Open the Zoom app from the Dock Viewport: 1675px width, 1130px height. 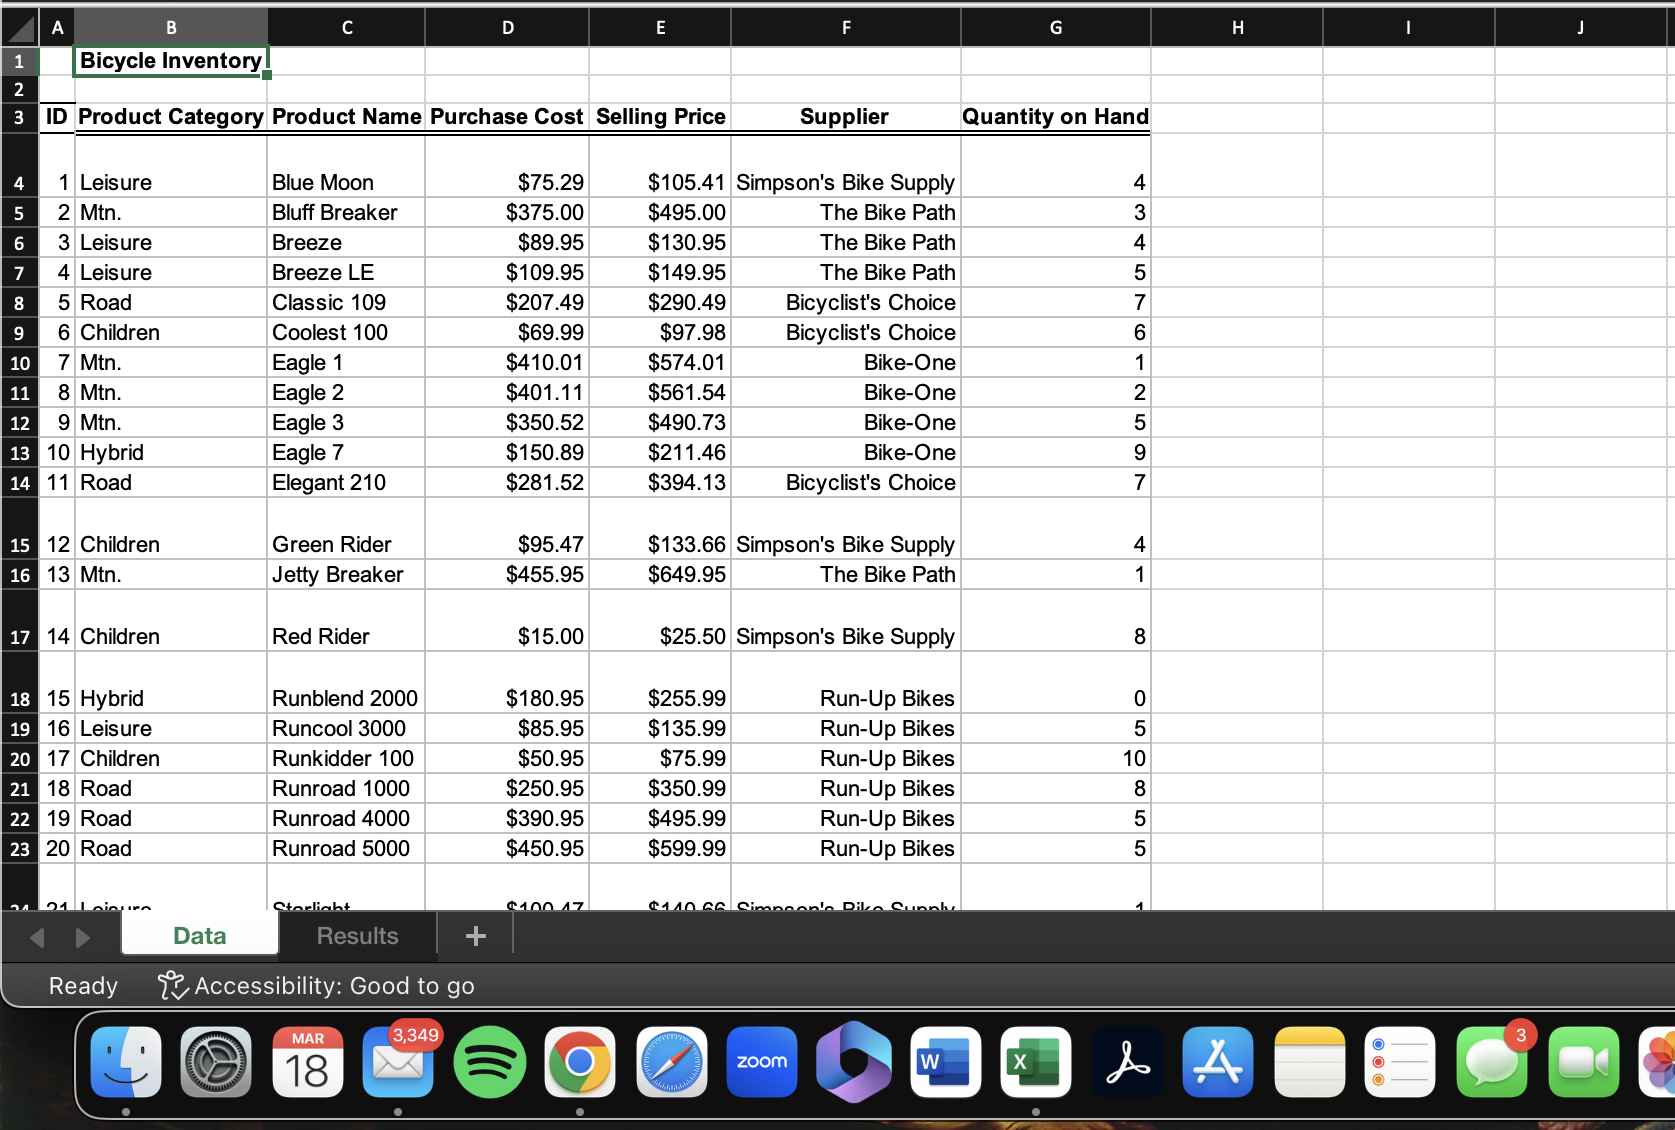[762, 1062]
